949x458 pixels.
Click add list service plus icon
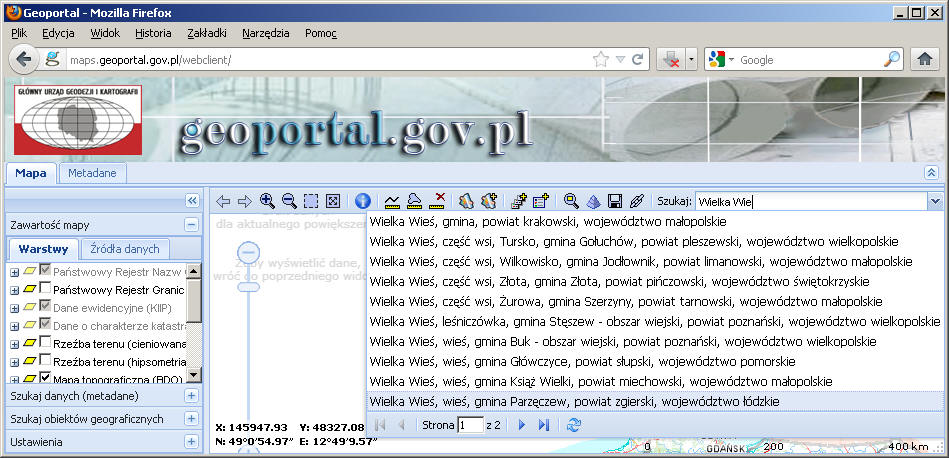(540, 201)
